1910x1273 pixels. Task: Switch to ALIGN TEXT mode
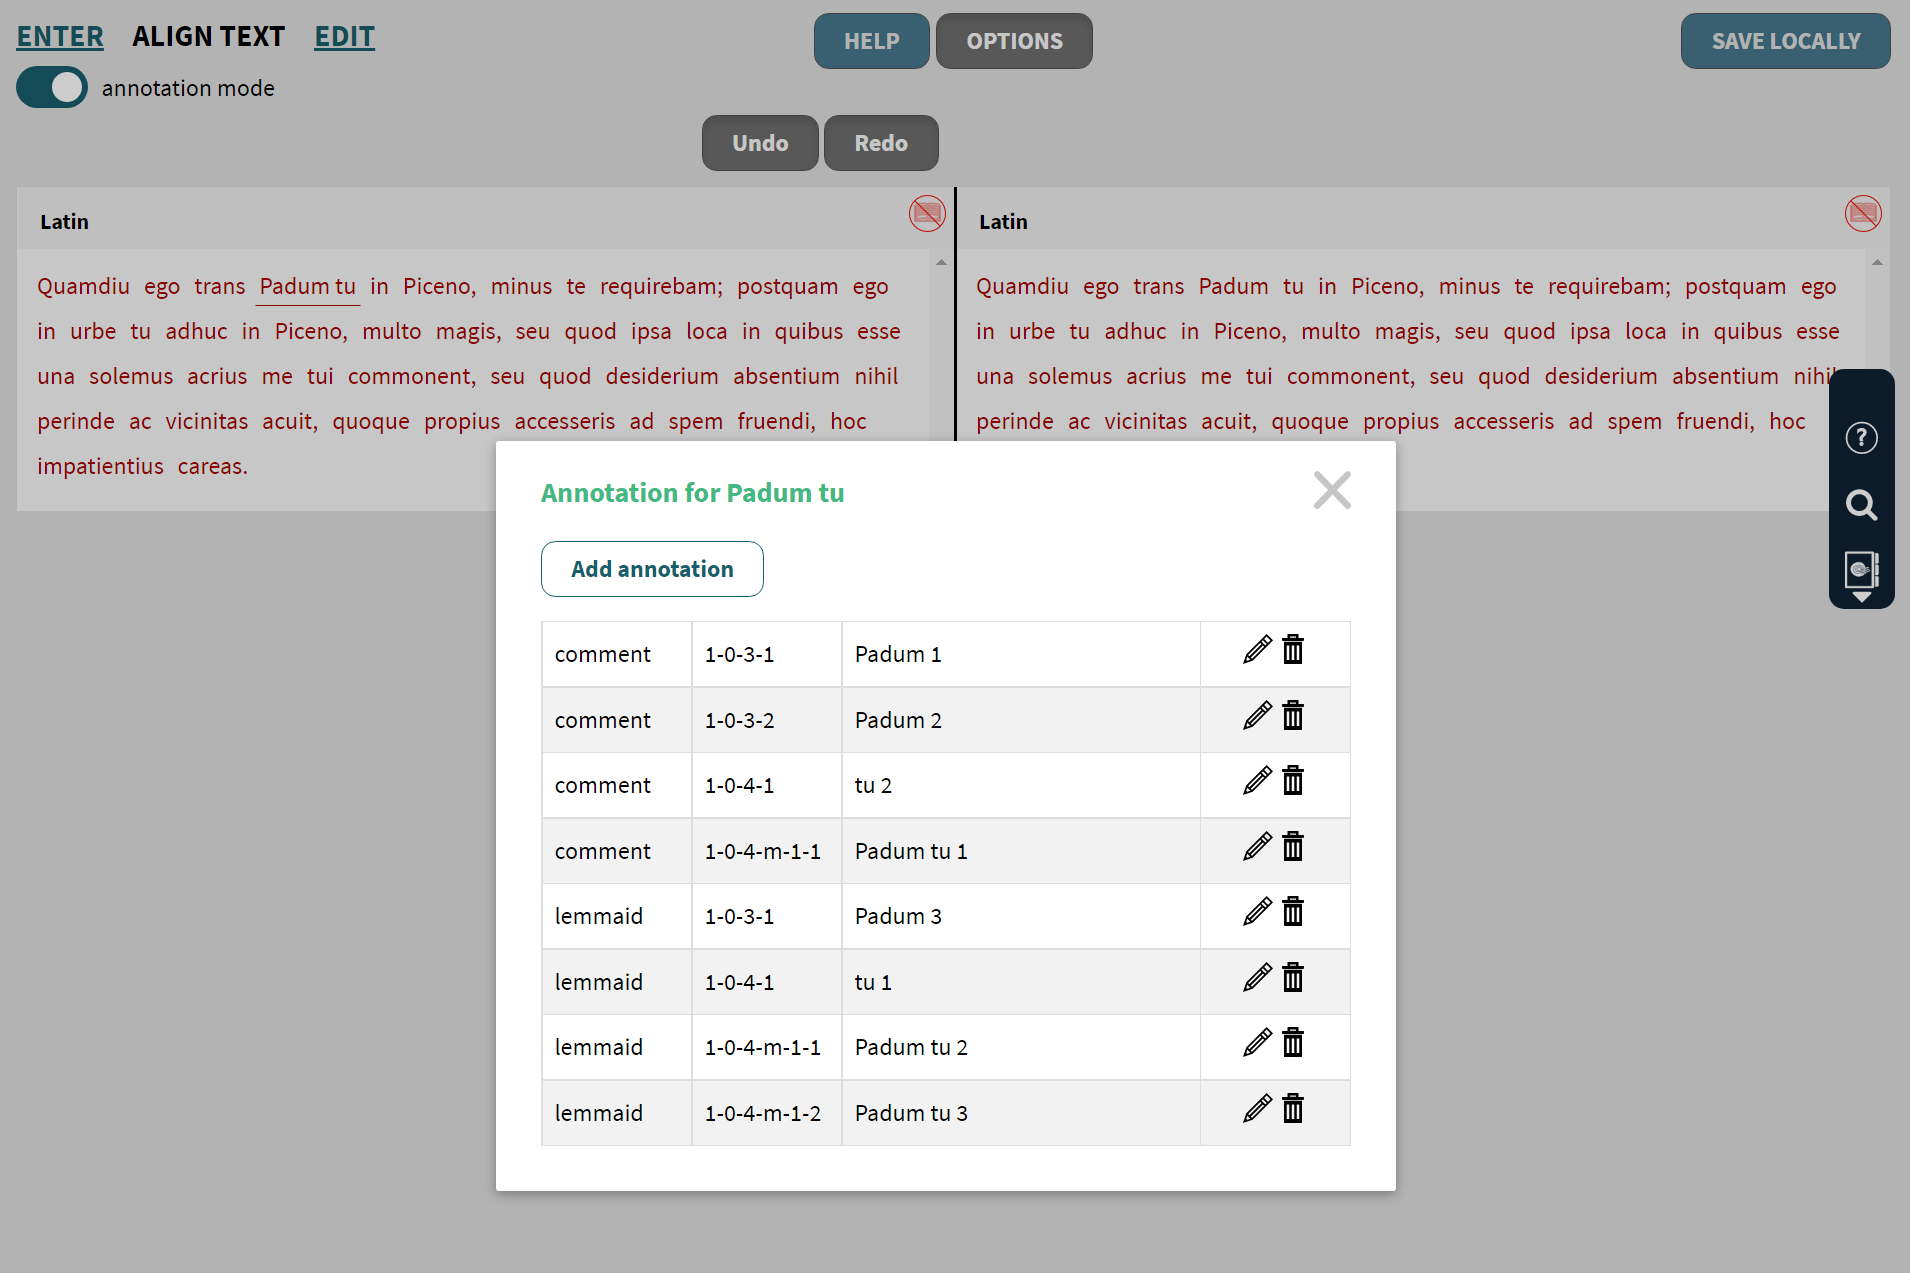point(209,36)
